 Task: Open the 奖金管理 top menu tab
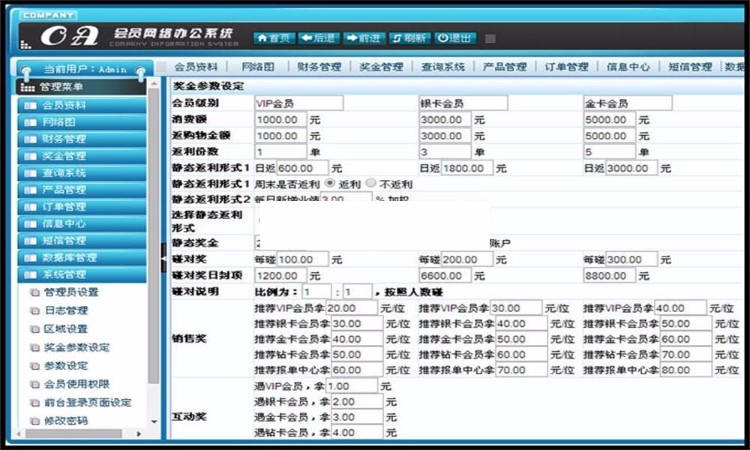coord(381,66)
